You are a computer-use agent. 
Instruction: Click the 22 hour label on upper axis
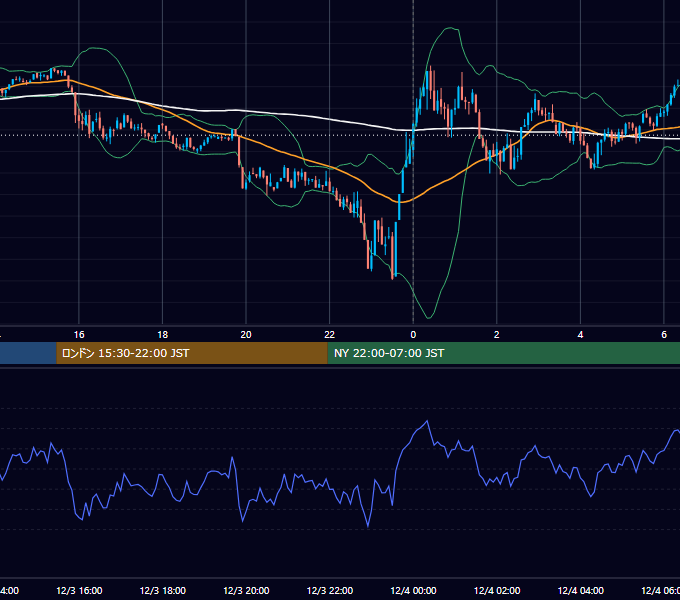[x=330, y=335]
